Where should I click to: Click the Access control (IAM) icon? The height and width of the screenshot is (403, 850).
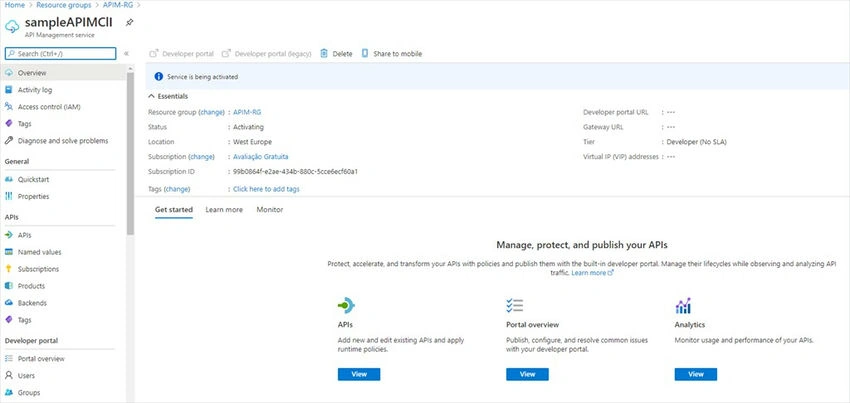pyautogui.click(x=9, y=107)
